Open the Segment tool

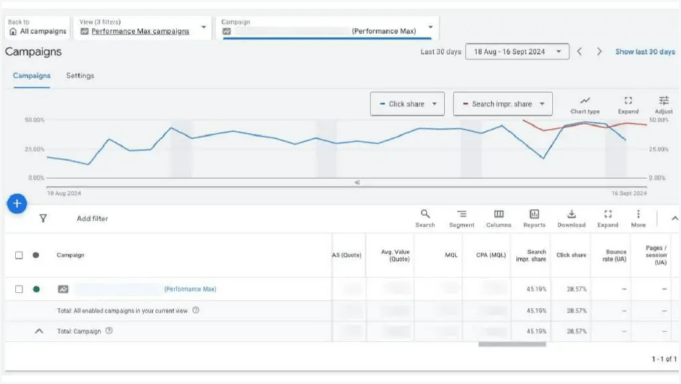click(x=461, y=218)
